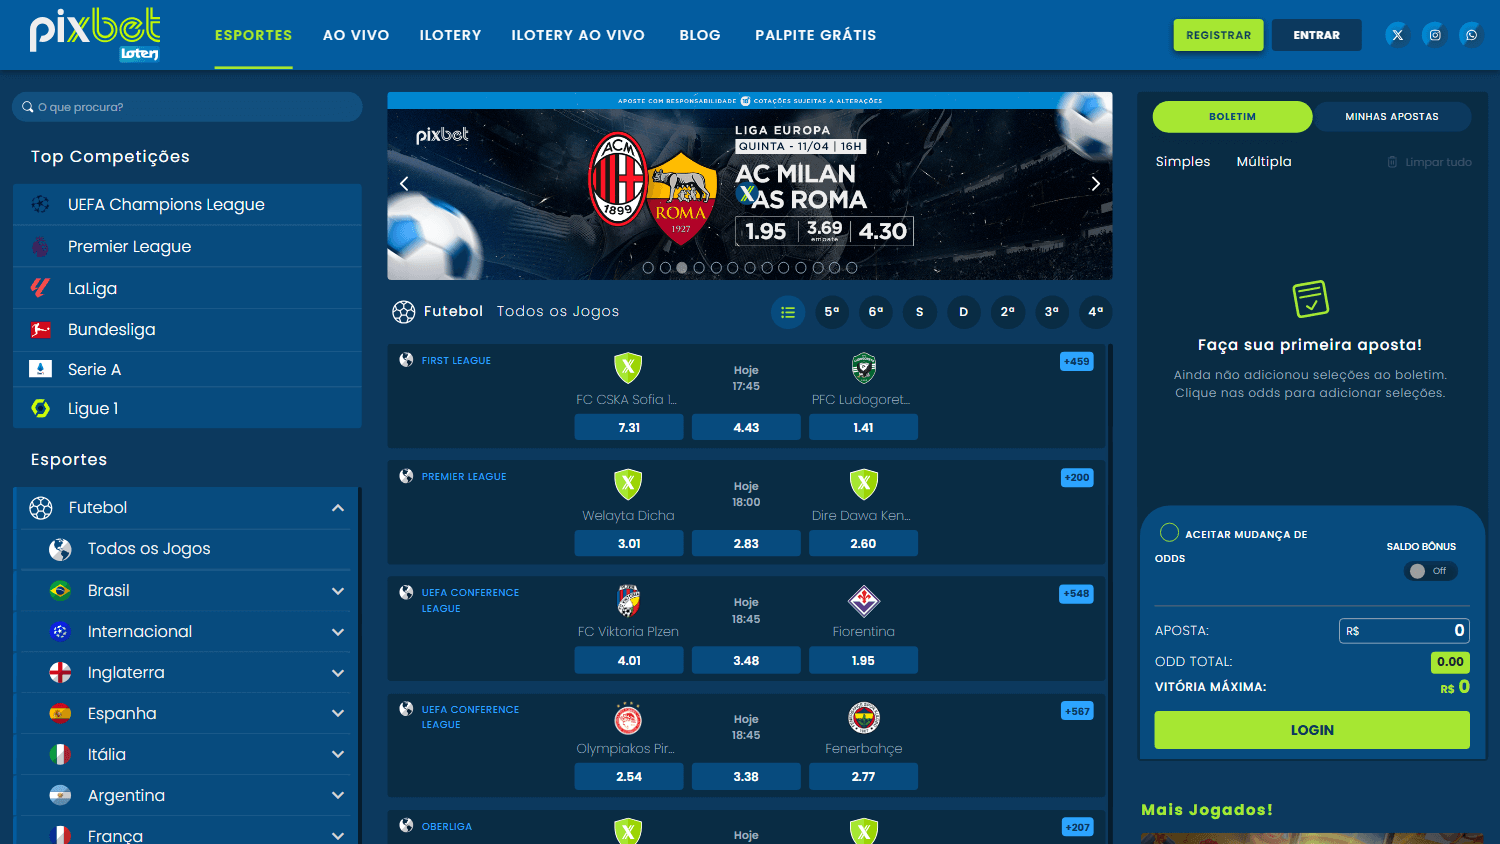Click the Olympiakos crest
Viewport: 1500px width, 844px height.
pos(628,717)
